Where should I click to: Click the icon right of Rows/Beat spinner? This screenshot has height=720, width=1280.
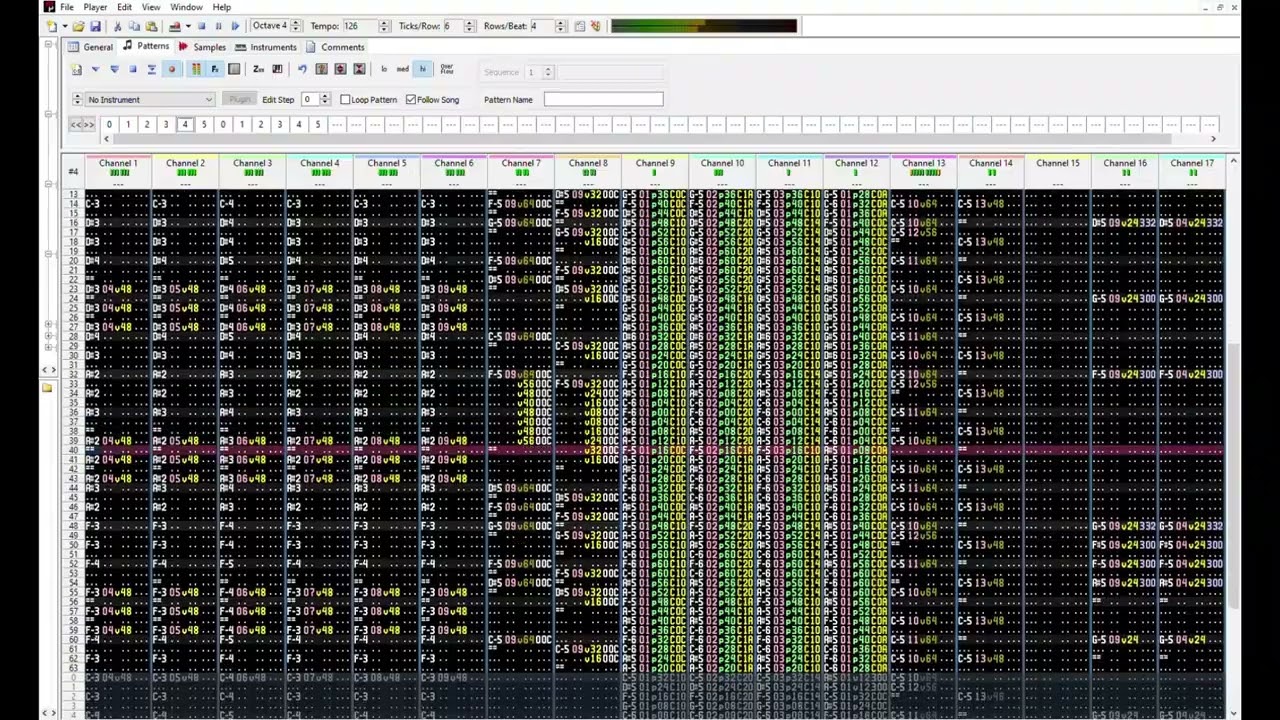point(579,26)
